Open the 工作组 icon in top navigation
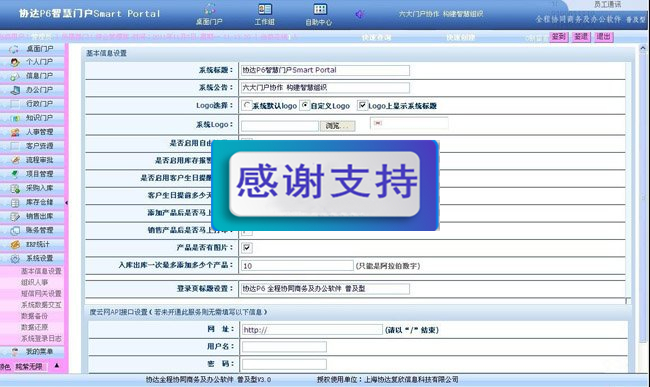This screenshot has height=387, width=650. click(264, 9)
